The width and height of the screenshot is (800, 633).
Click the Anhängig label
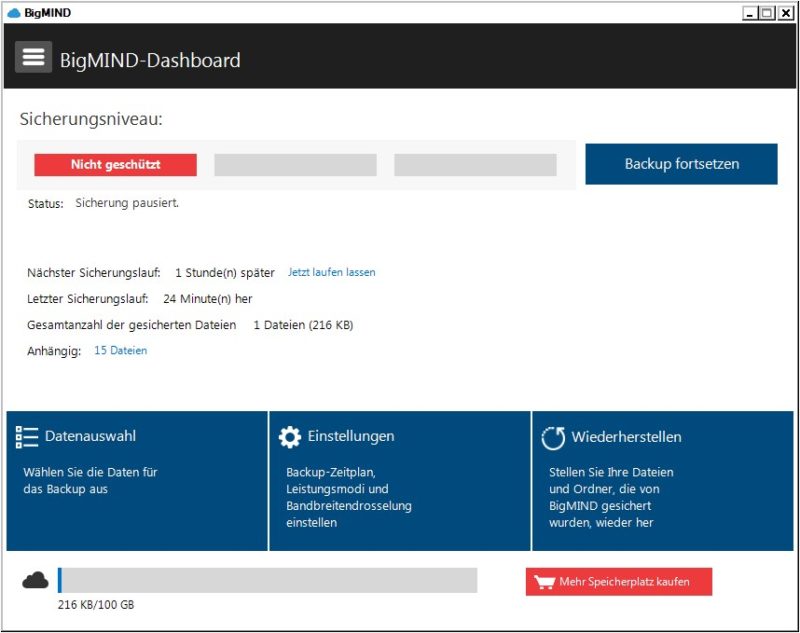tap(54, 351)
